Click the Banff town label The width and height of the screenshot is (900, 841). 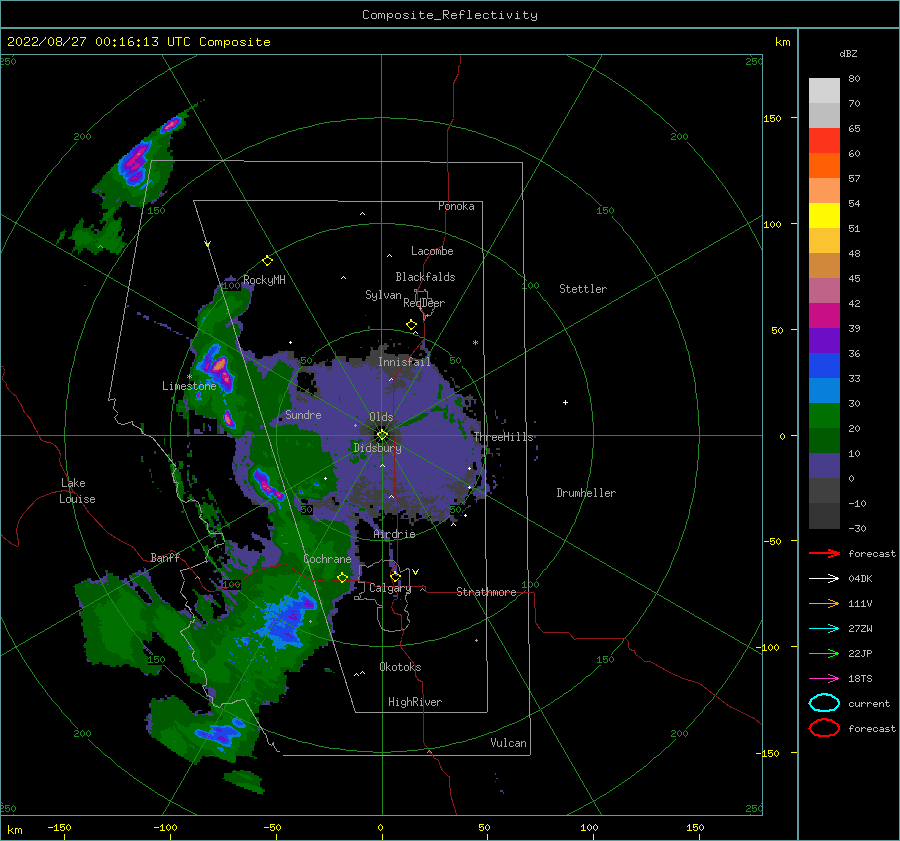click(x=165, y=557)
